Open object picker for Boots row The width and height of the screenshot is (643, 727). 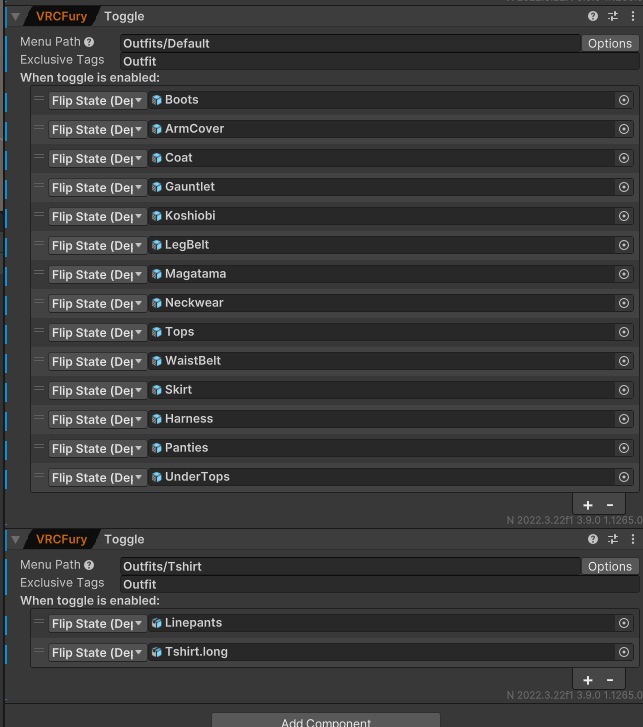point(624,100)
